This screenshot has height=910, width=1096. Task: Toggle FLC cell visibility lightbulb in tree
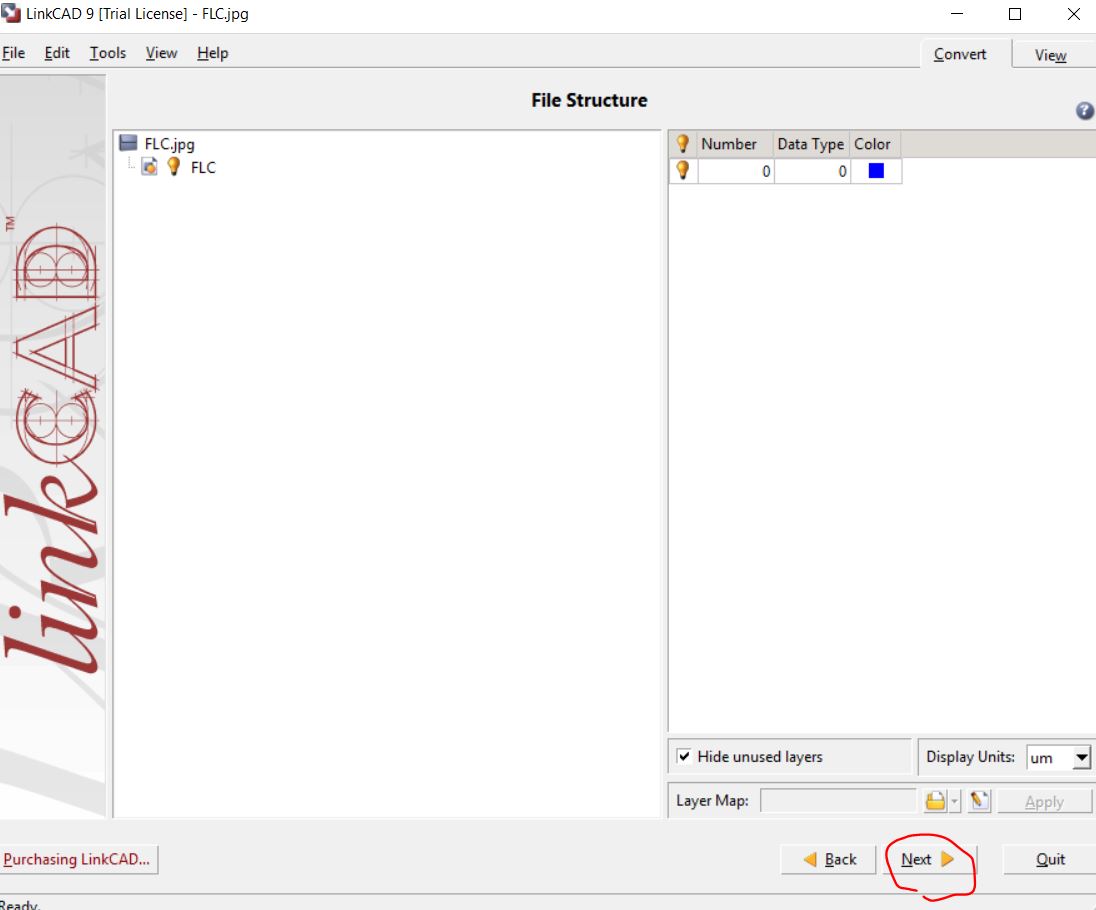tap(173, 168)
